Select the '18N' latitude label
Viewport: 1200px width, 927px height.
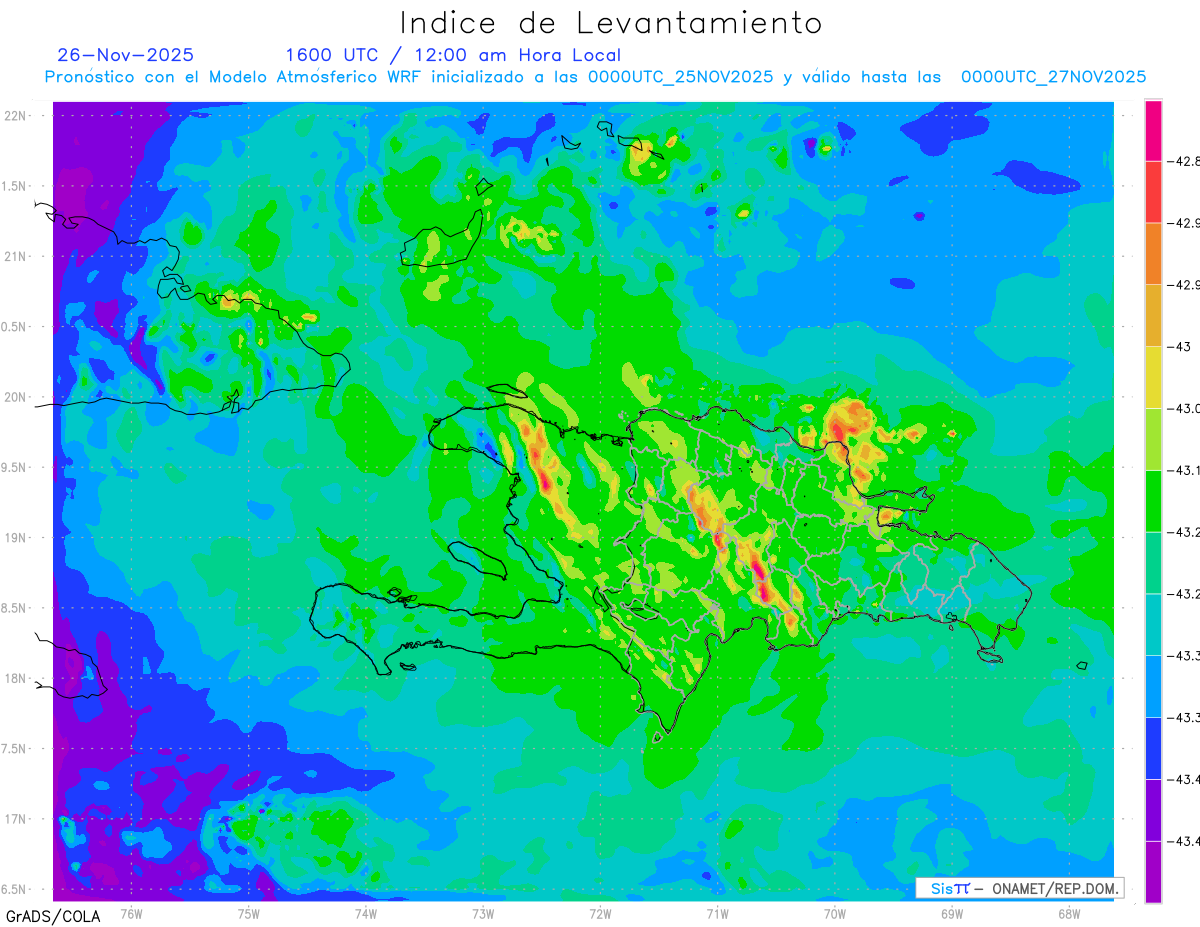click(16, 678)
